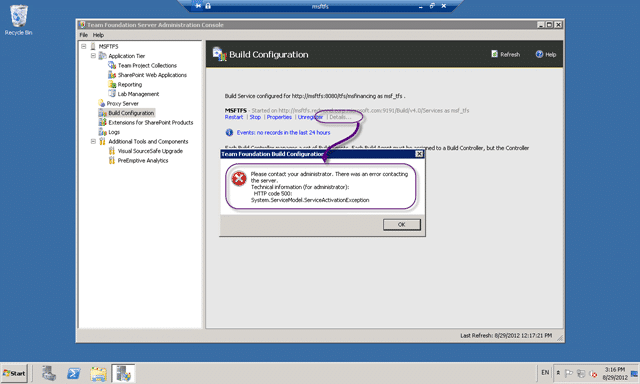The width and height of the screenshot is (640, 384).
Task: Click the Reporting node icon
Action: point(112,84)
